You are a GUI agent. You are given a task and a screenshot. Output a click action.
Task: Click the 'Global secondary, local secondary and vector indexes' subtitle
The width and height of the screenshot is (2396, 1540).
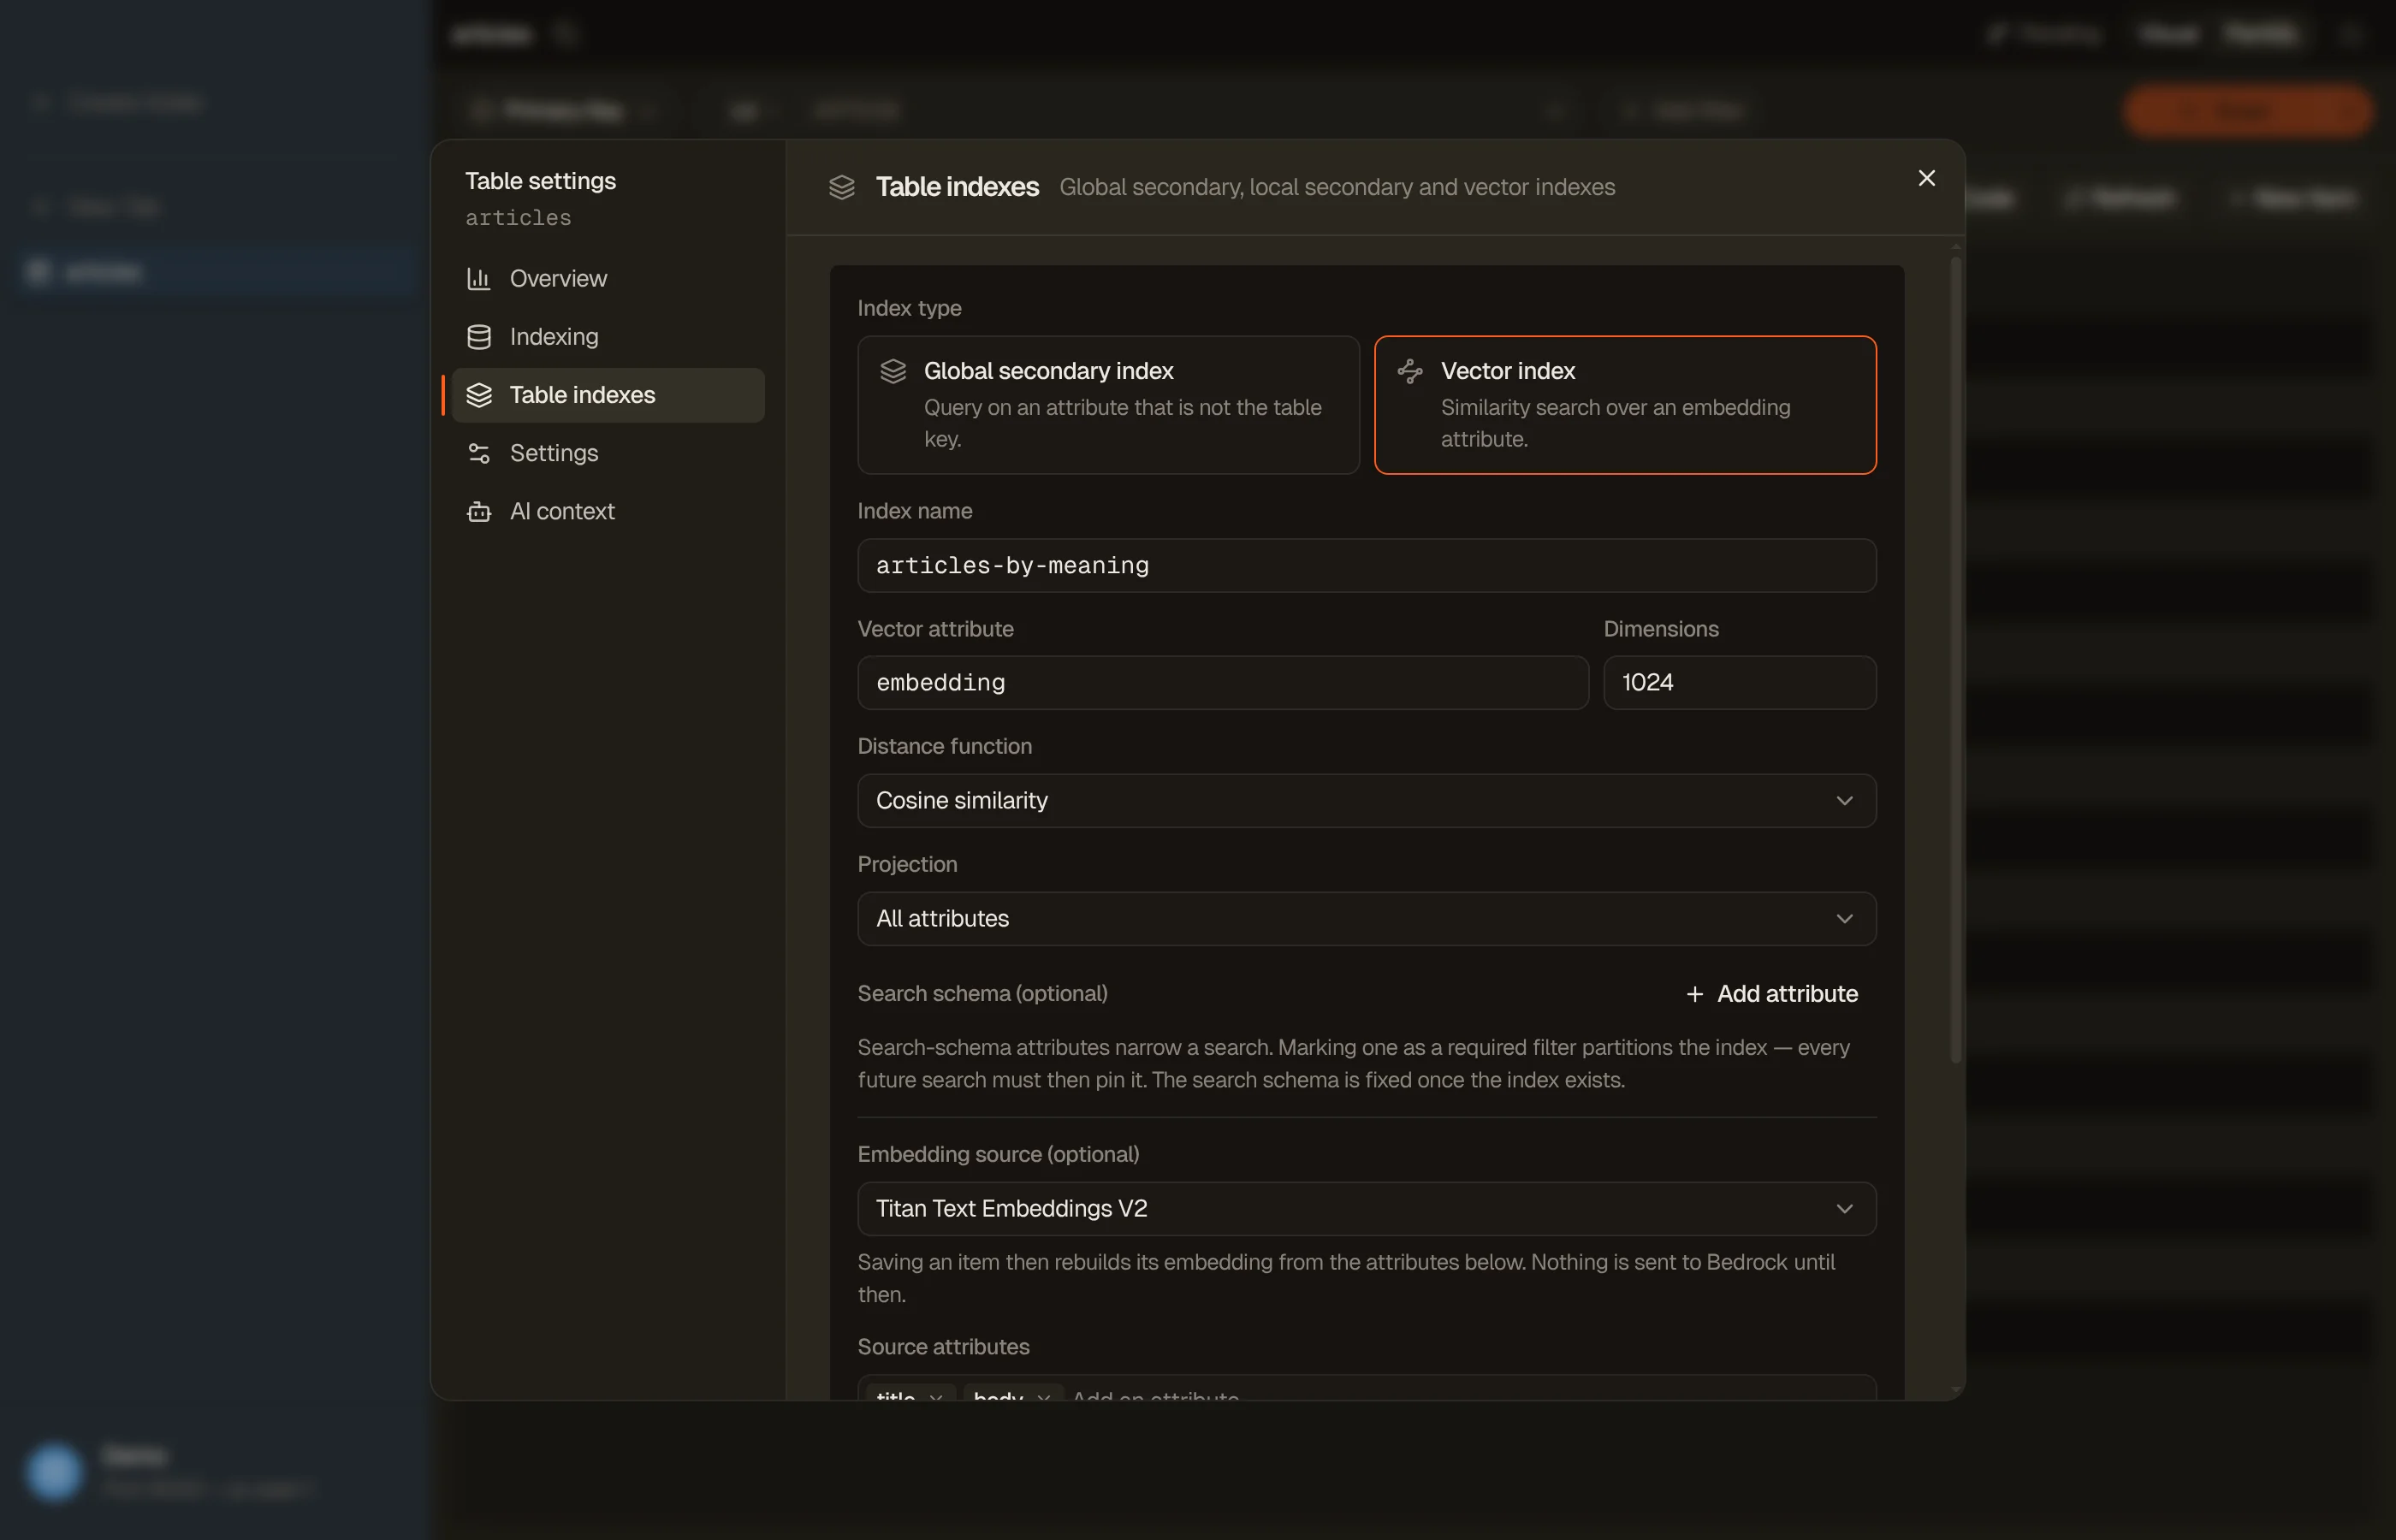click(x=1337, y=187)
